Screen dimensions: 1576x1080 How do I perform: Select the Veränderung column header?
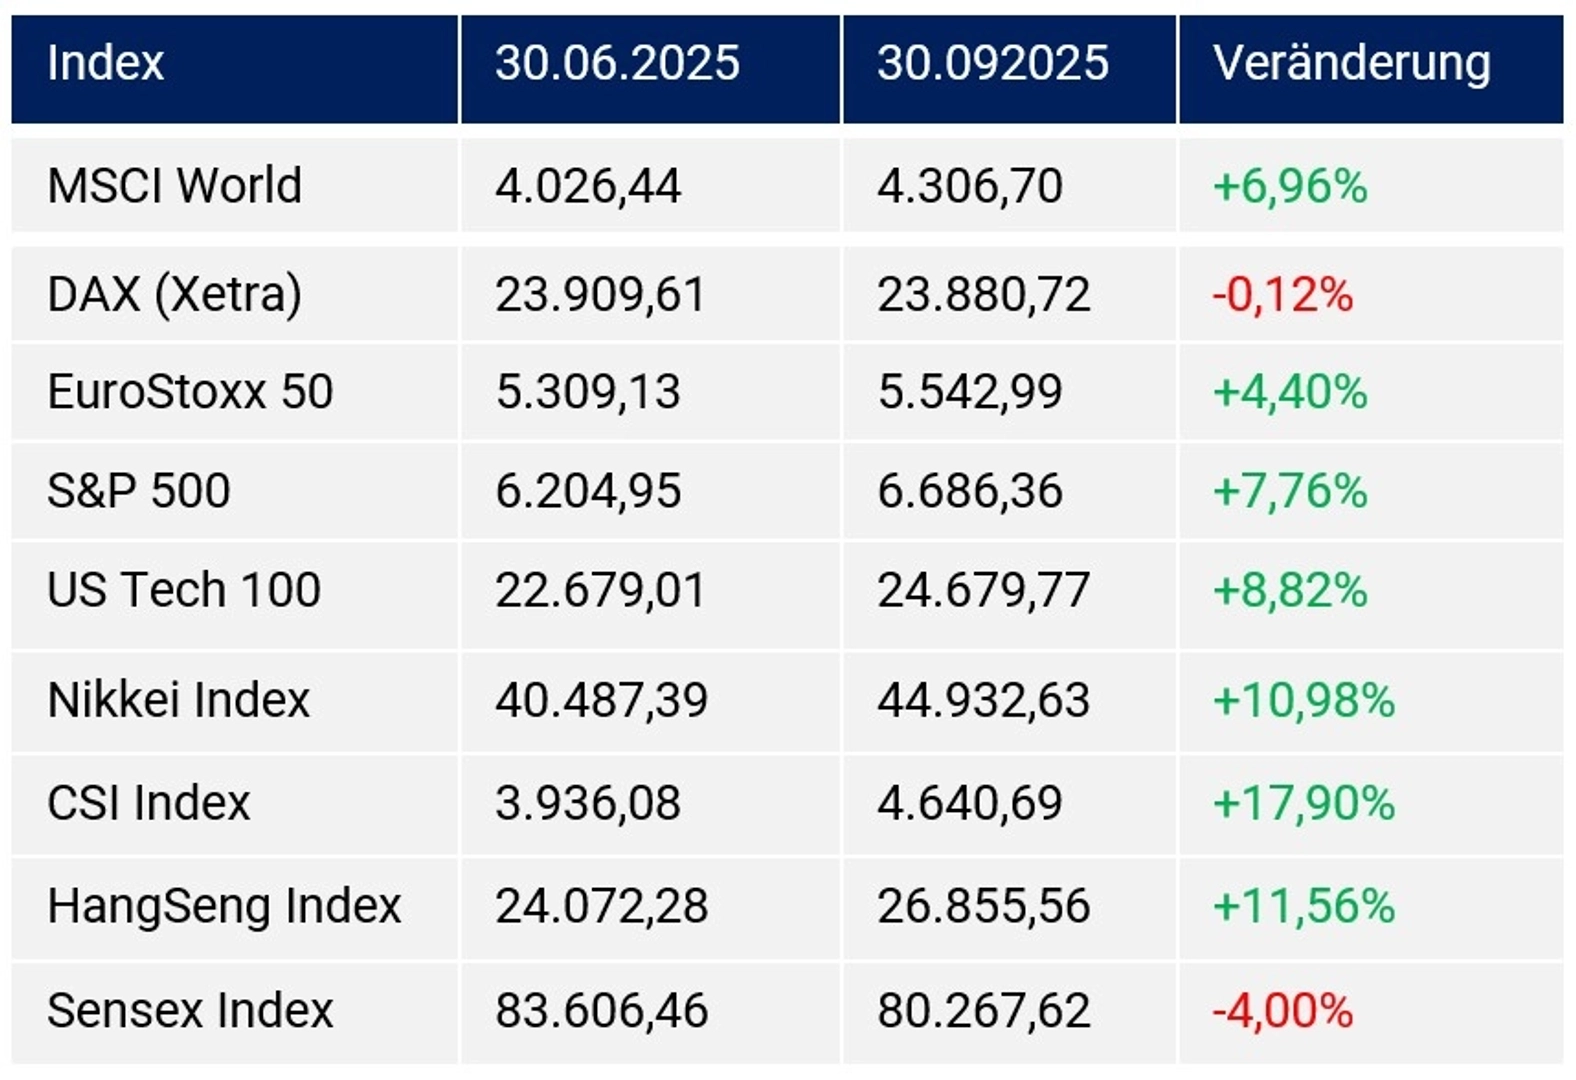click(1351, 63)
